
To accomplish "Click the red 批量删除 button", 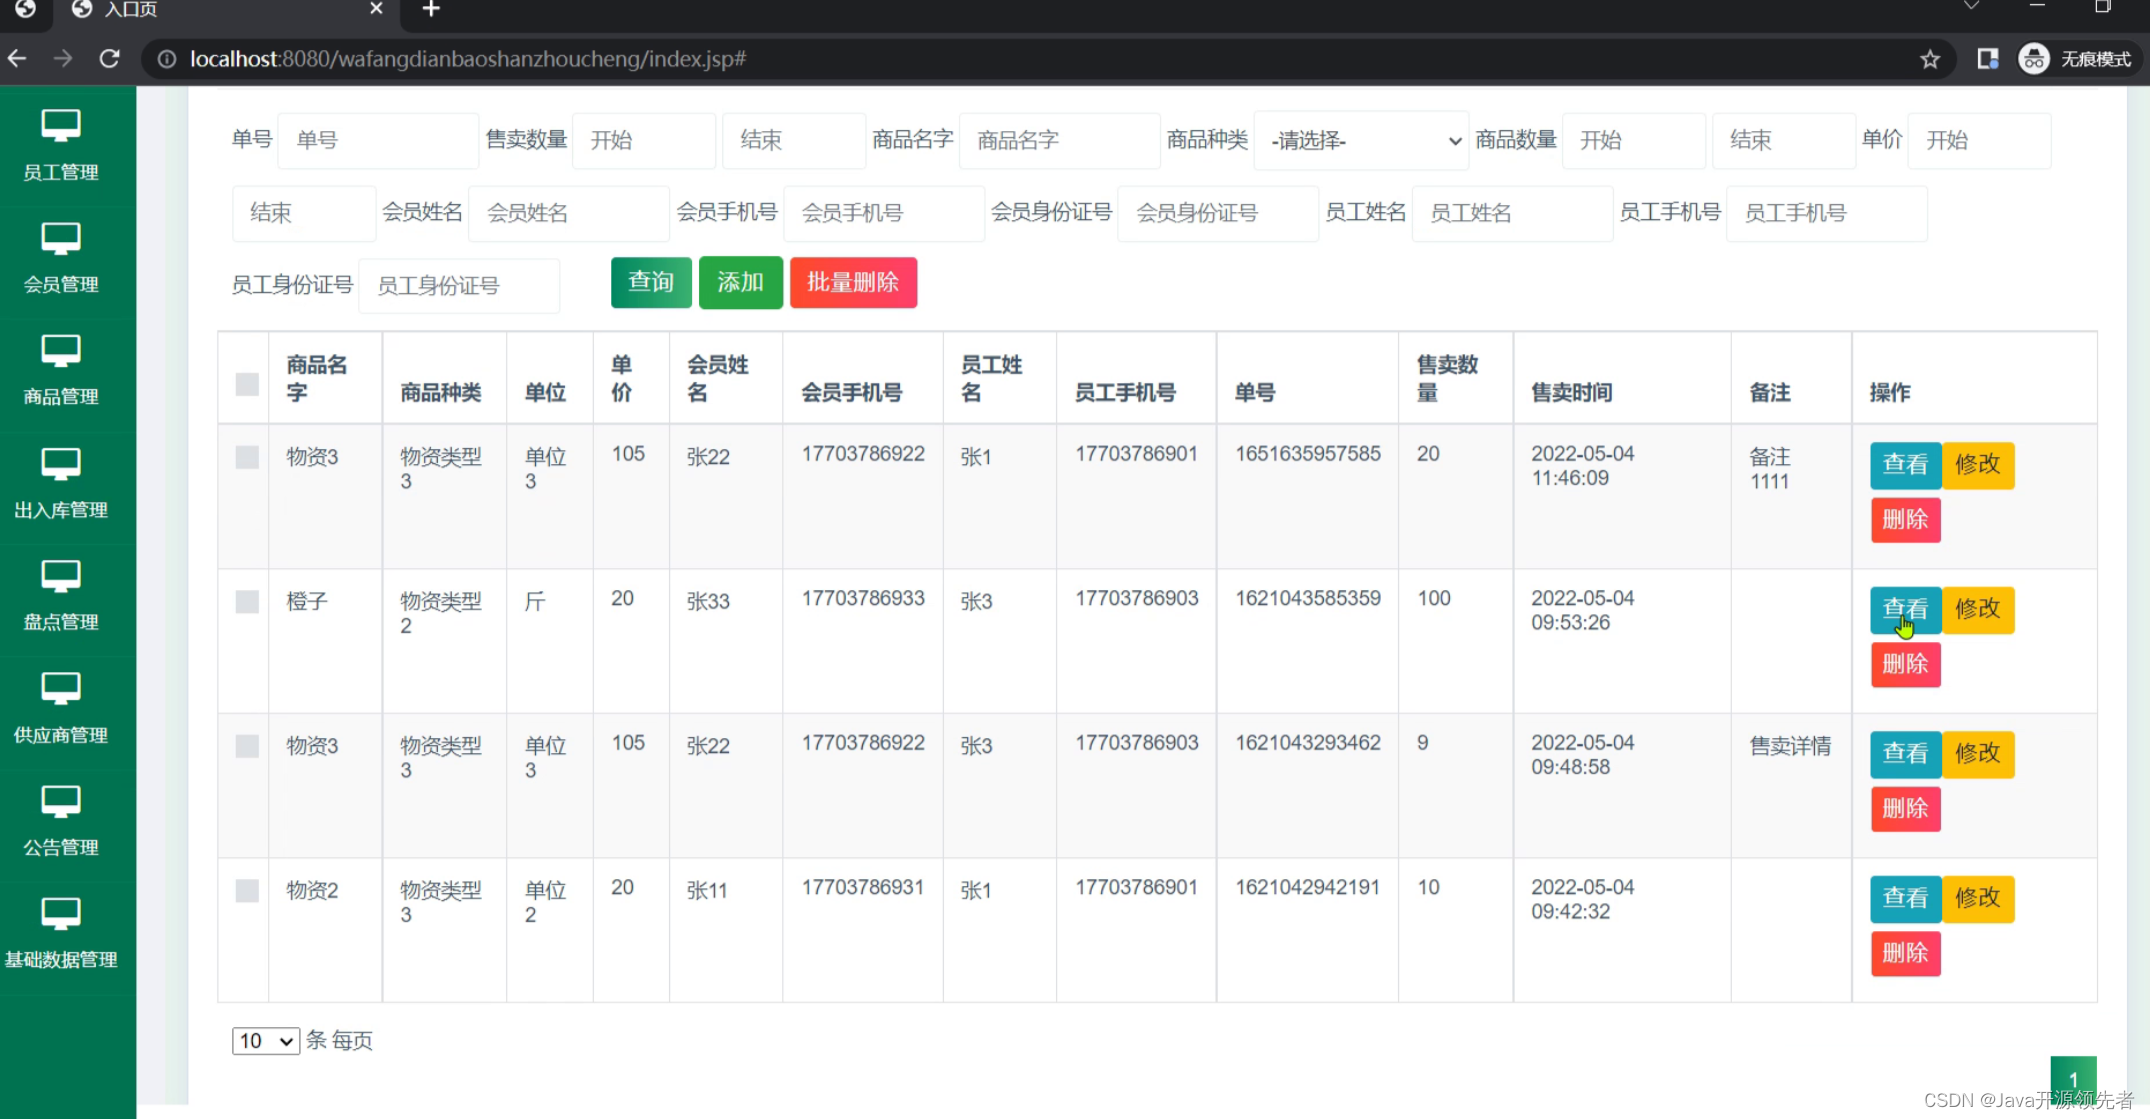I will 853,282.
